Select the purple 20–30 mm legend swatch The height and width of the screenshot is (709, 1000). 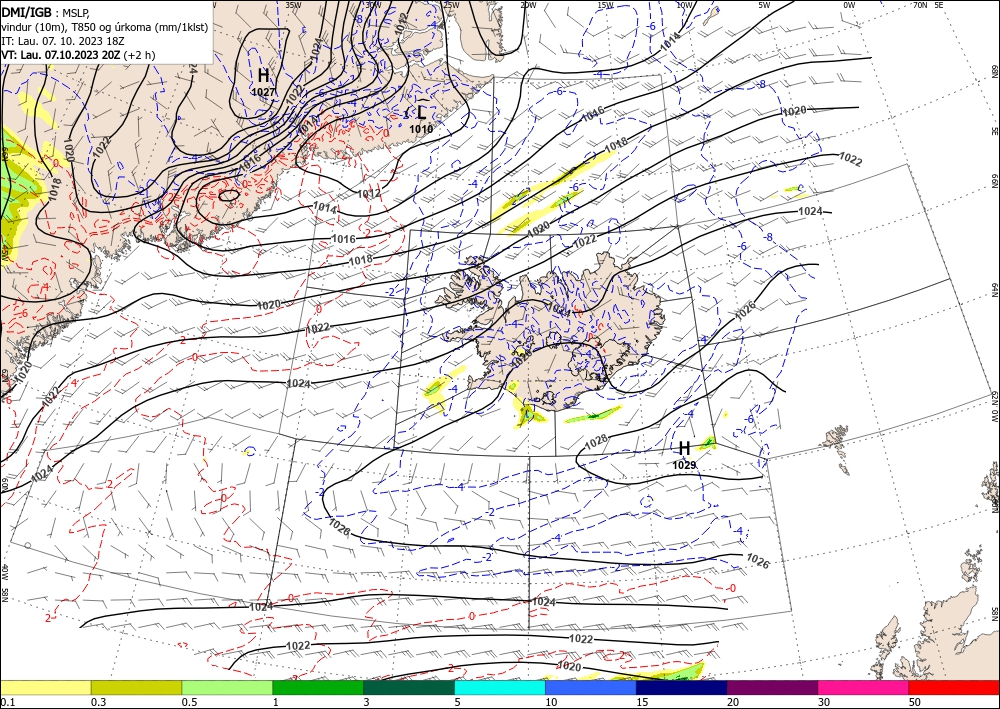pos(772,687)
